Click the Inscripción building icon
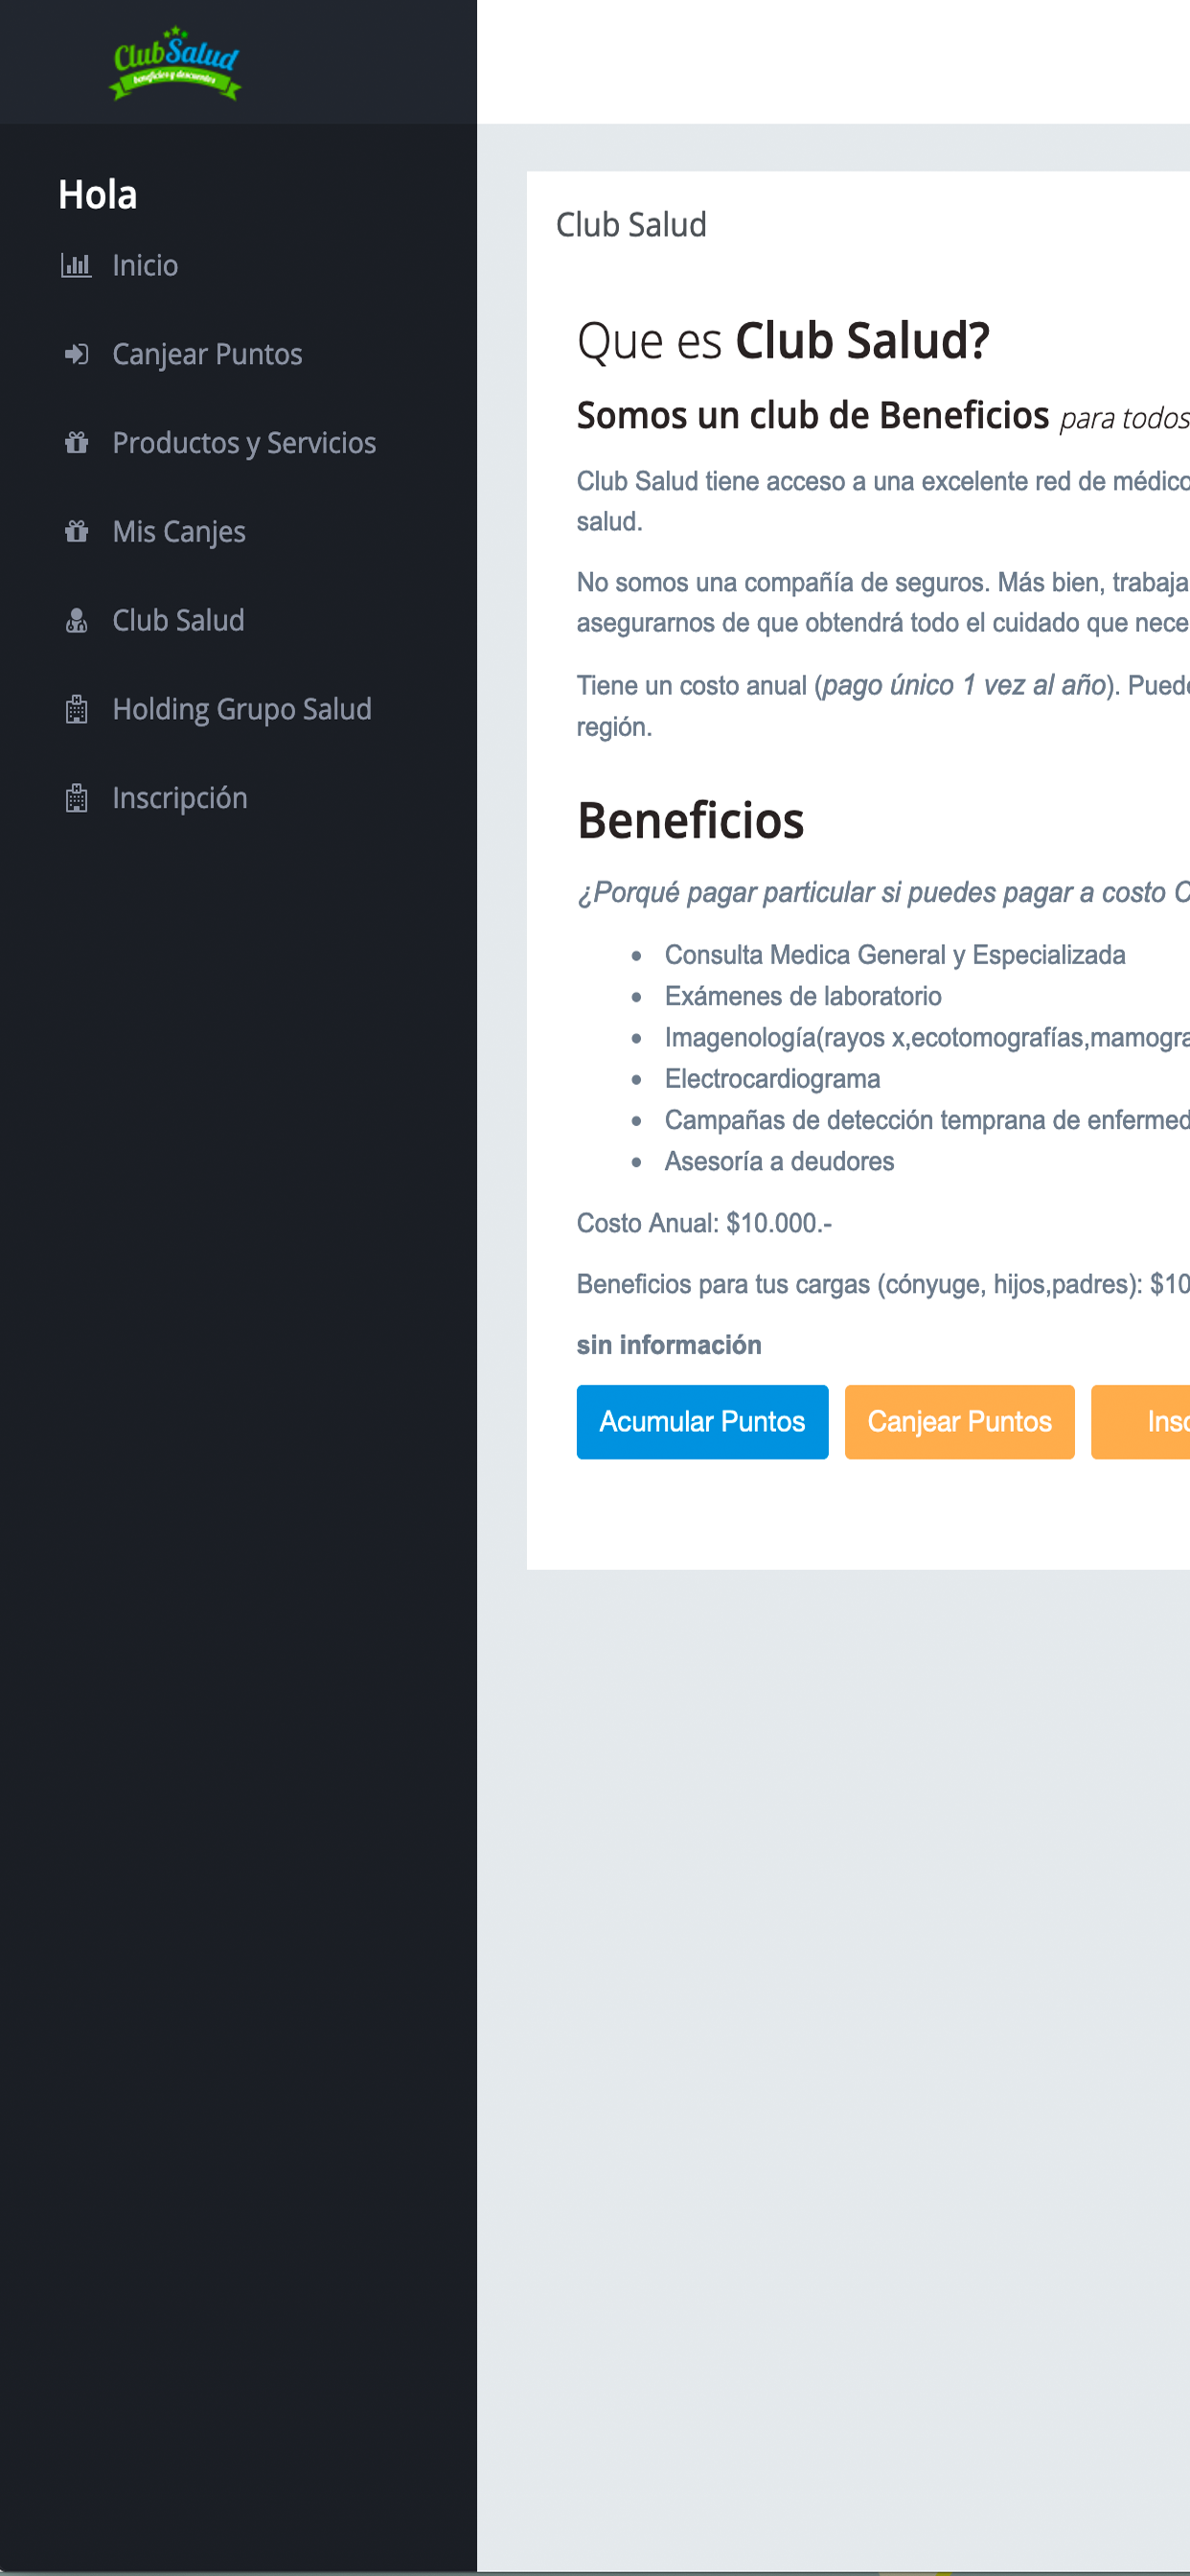 (x=76, y=798)
